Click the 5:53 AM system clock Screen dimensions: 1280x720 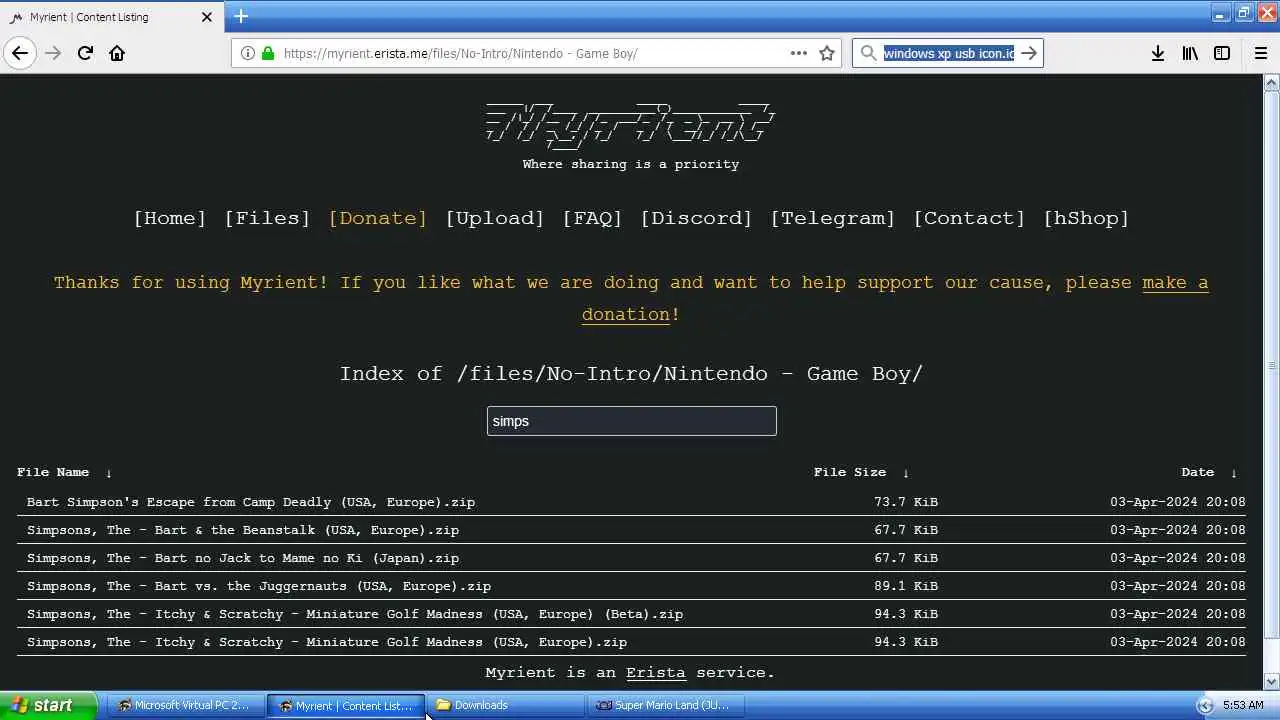tap(1243, 705)
